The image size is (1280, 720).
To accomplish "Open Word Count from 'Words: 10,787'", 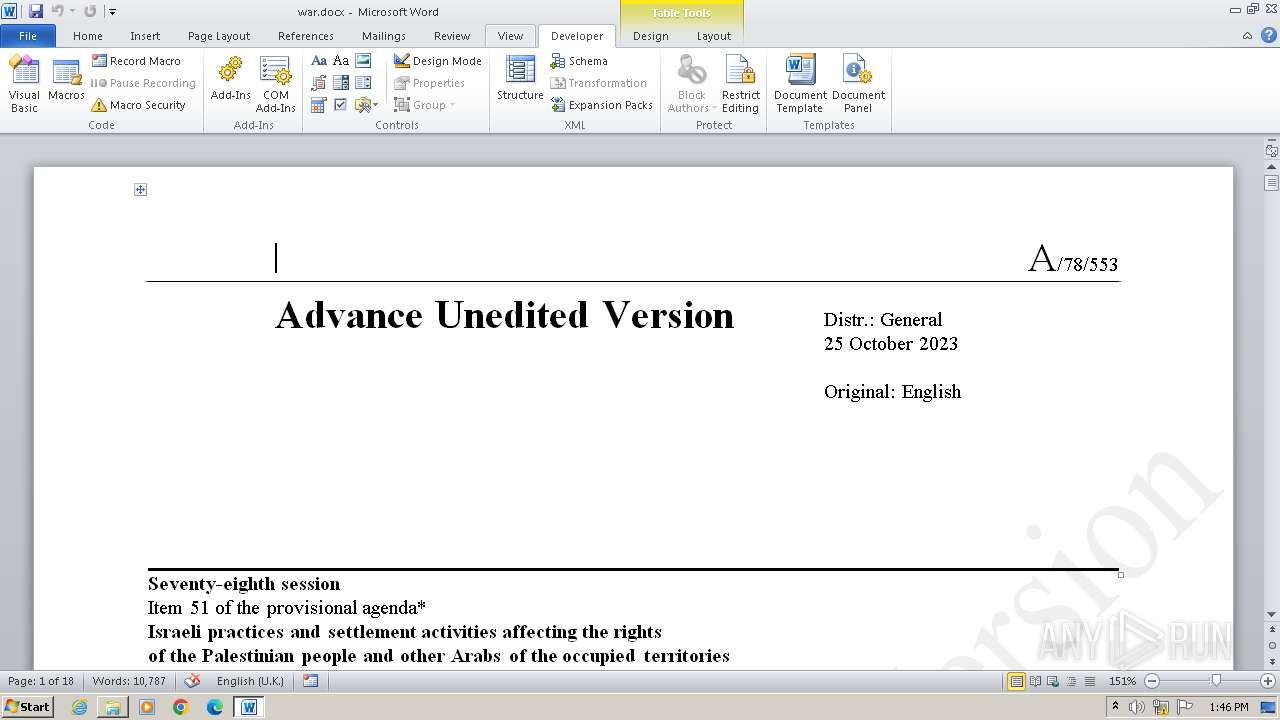I will [129, 681].
